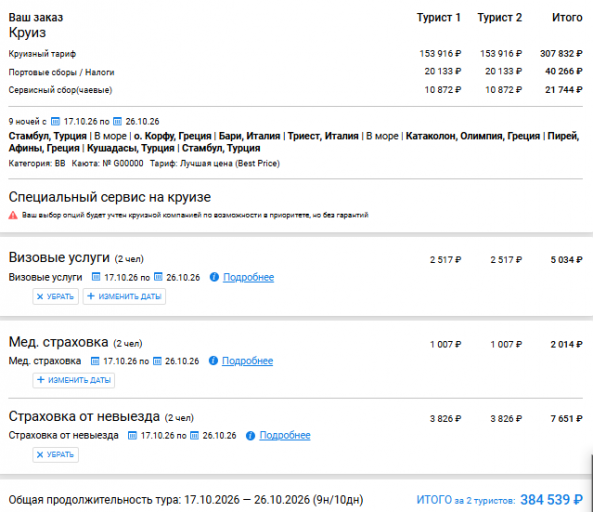Screen dimensions: 593x512
Task: Click medical insurance info icon
Action: (213, 361)
